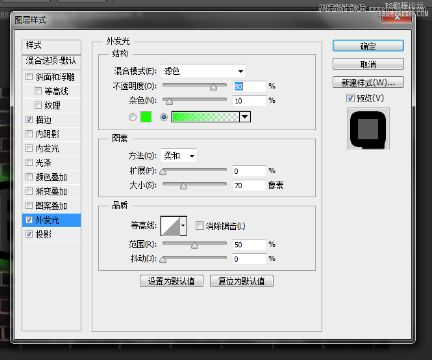Viewport: 439px width, 363px height.
Task: Select the solid color radio button
Action: point(133,117)
